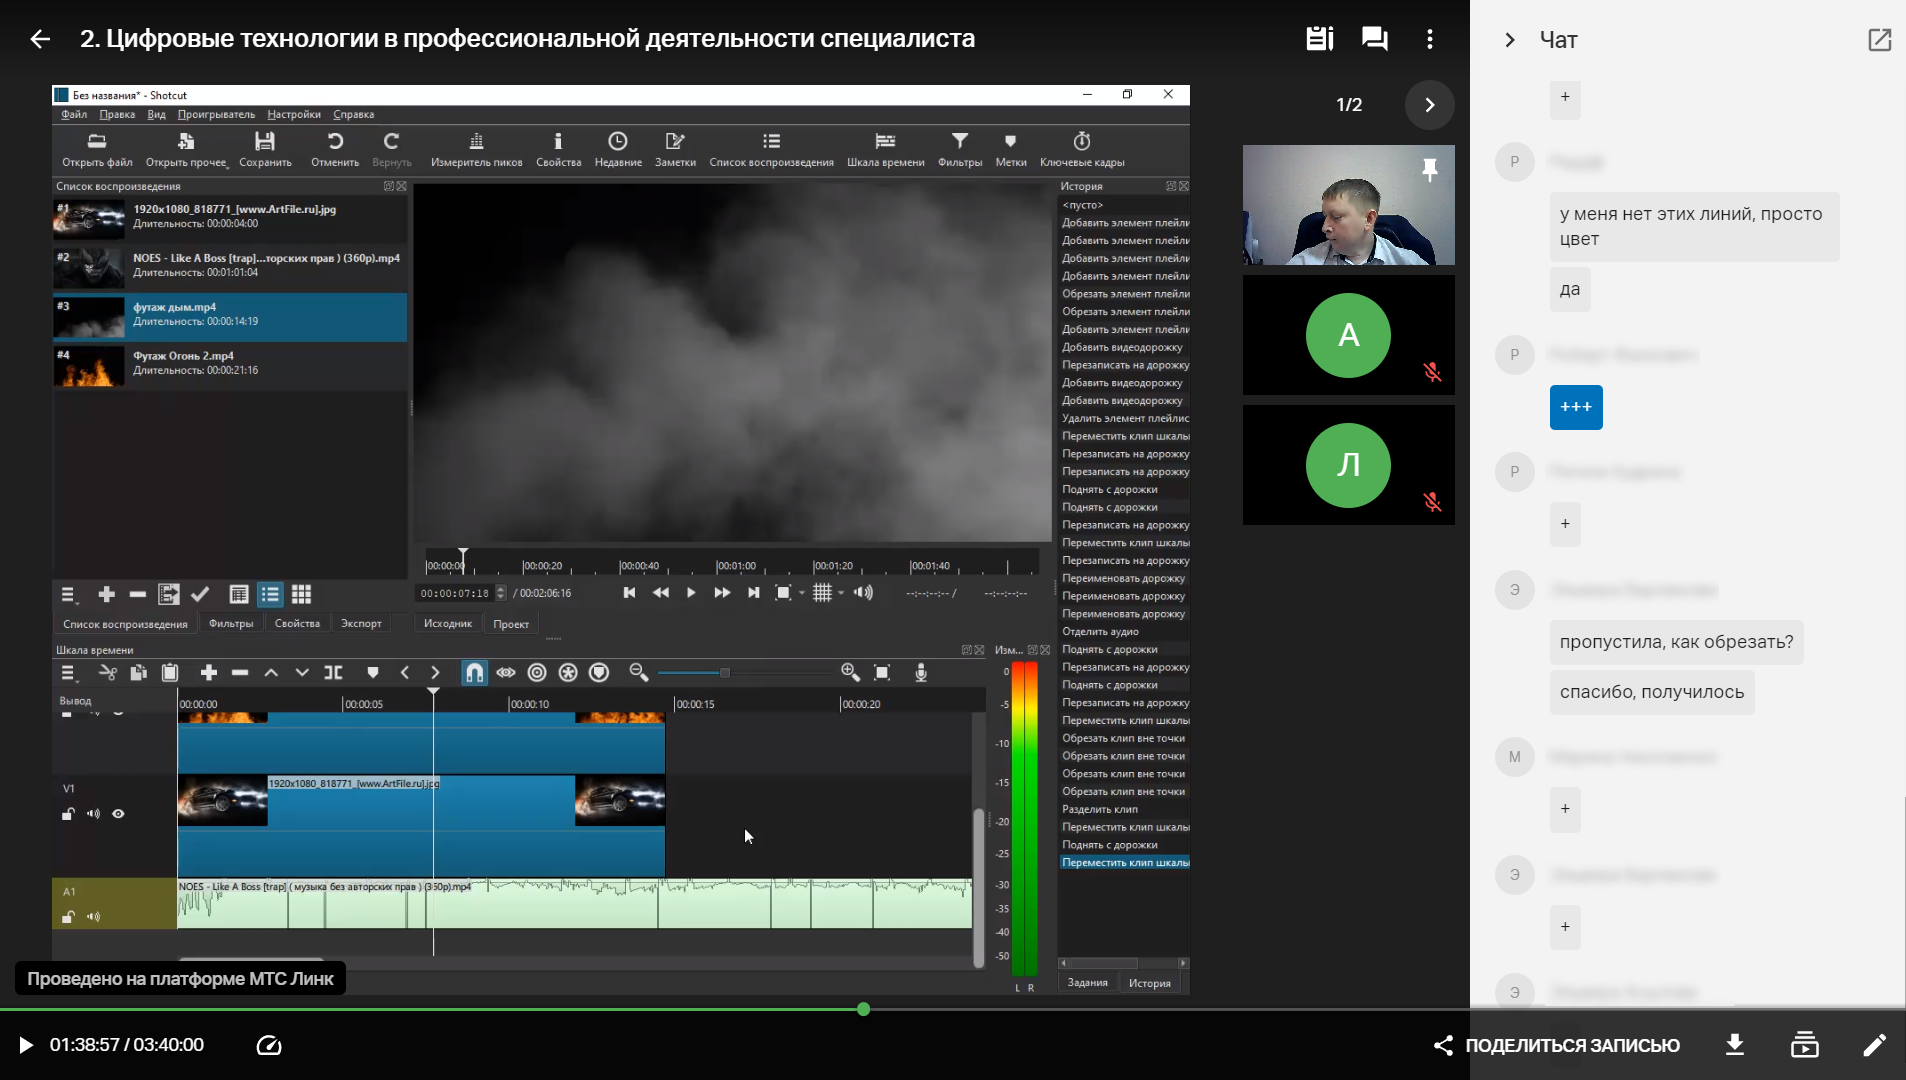Screen dimensions: 1906x1080
Task: Edit the recording with pencil icon
Action: 1874,1045
